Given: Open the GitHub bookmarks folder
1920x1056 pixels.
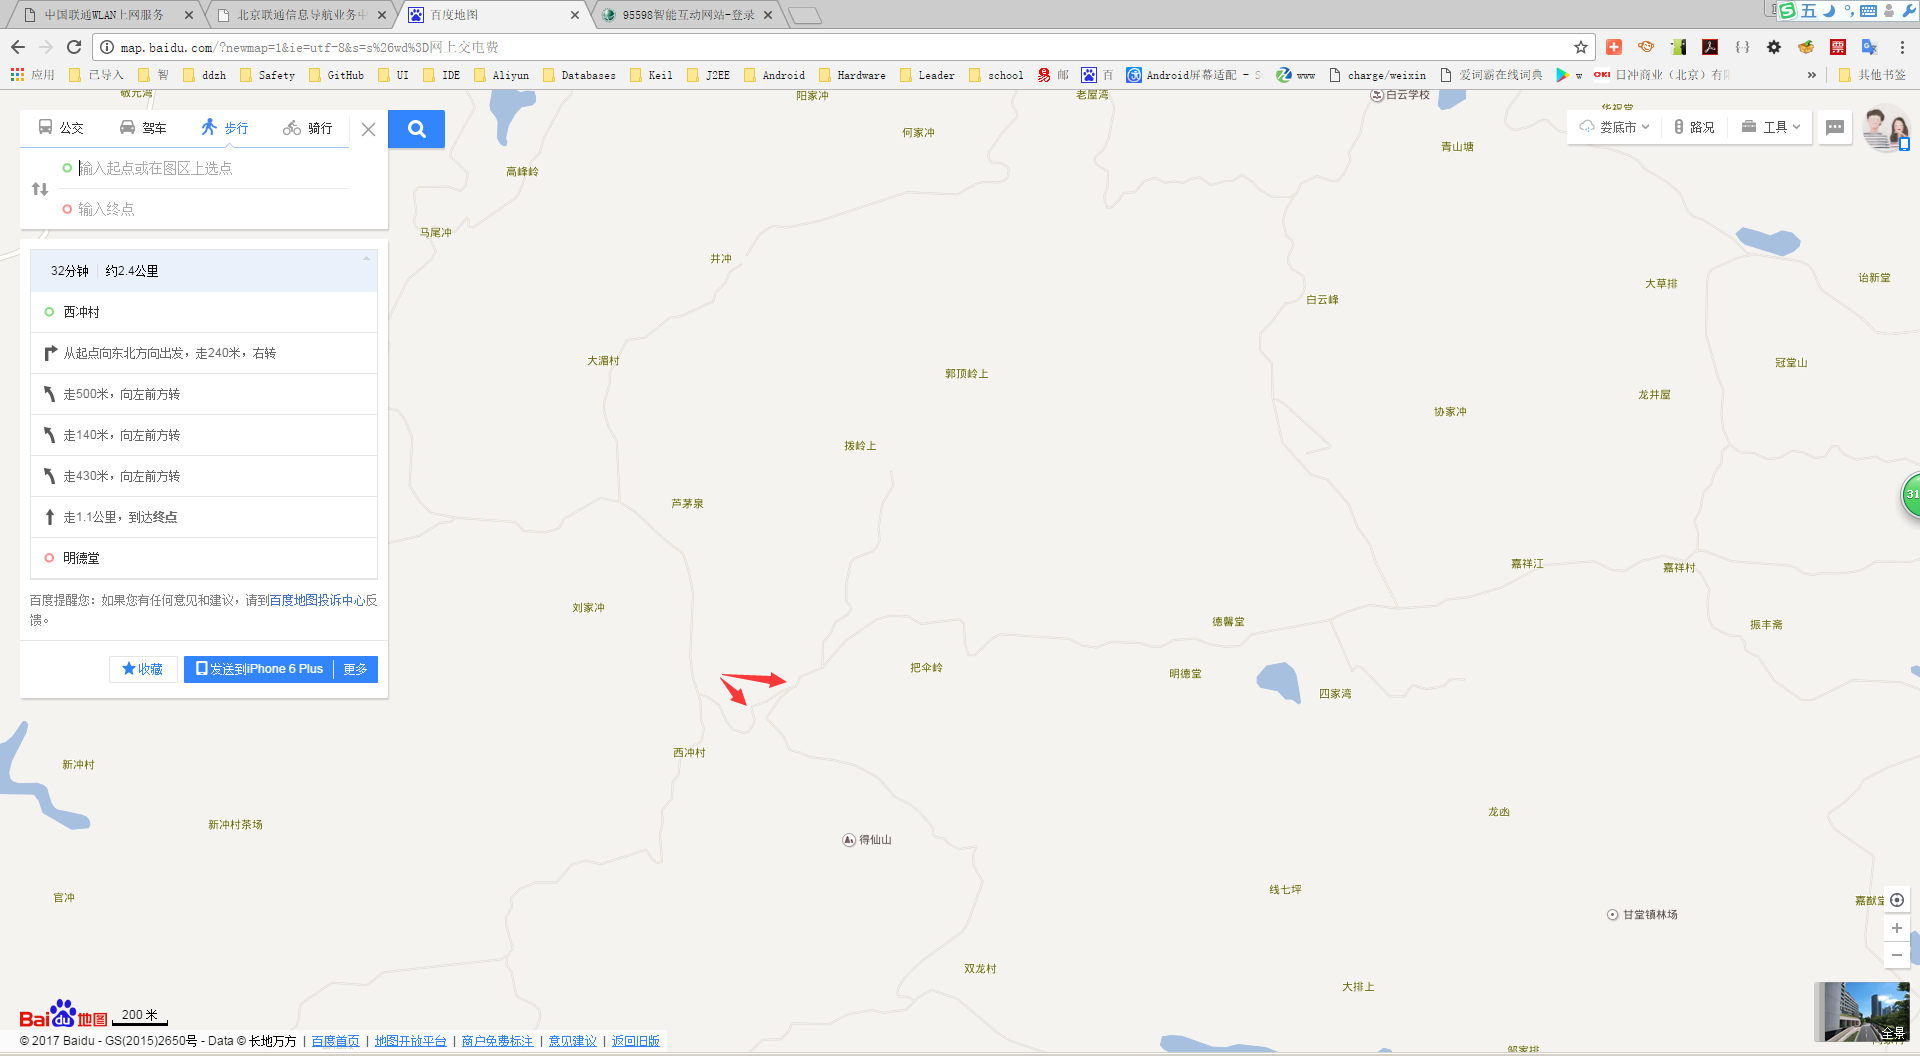Looking at the screenshot, I should [336, 75].
